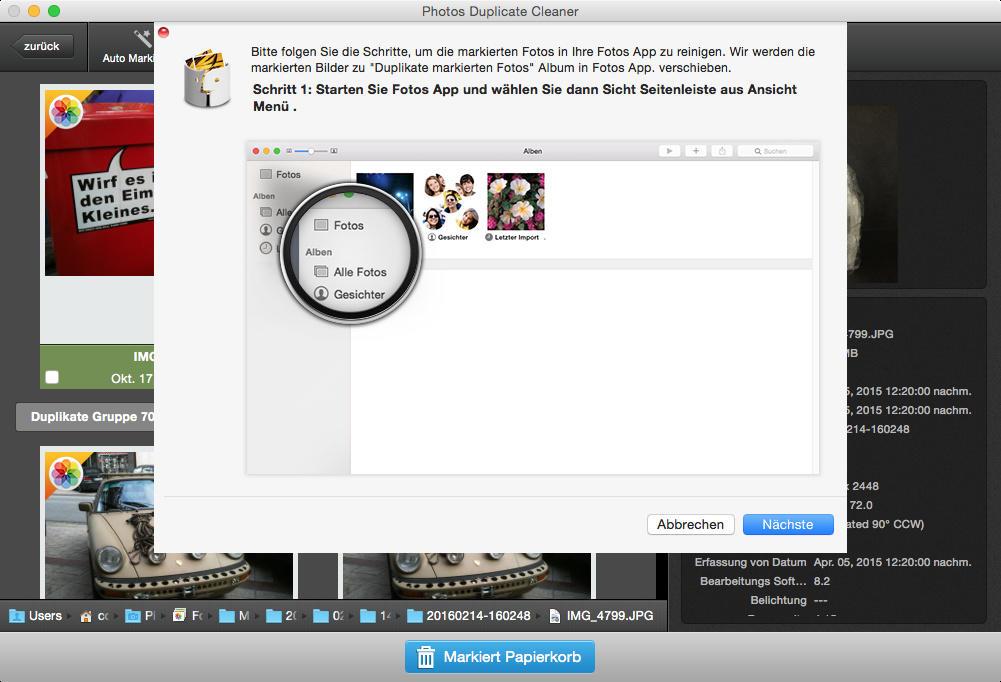Open the red trash bin photo thumbnail
The image size is (1001, 682).
coord(100,183)
